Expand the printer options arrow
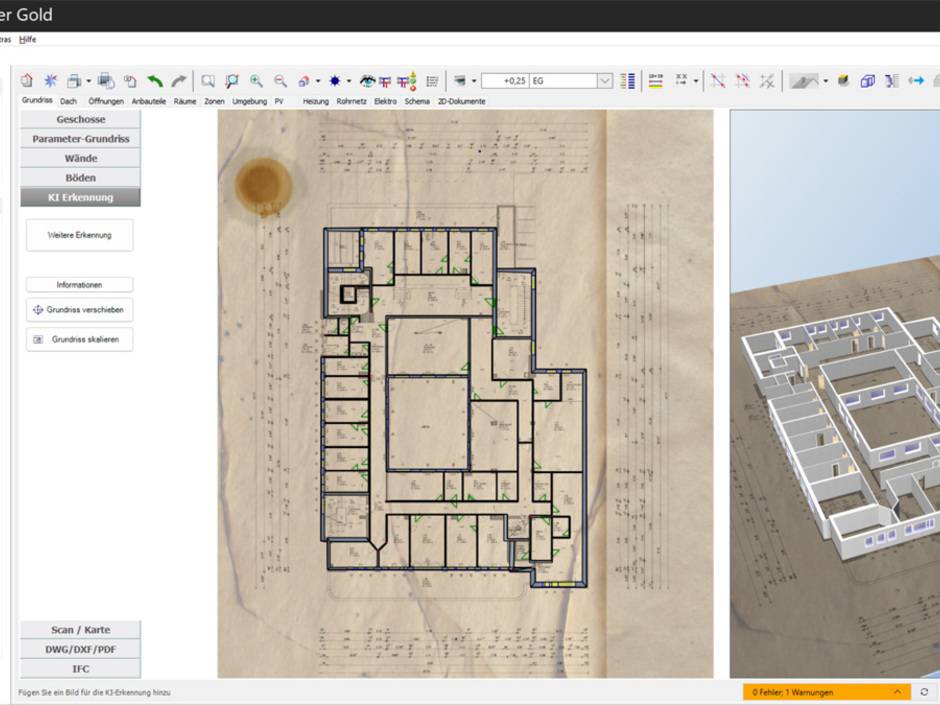The image size is (940, 705). [89, 81]
